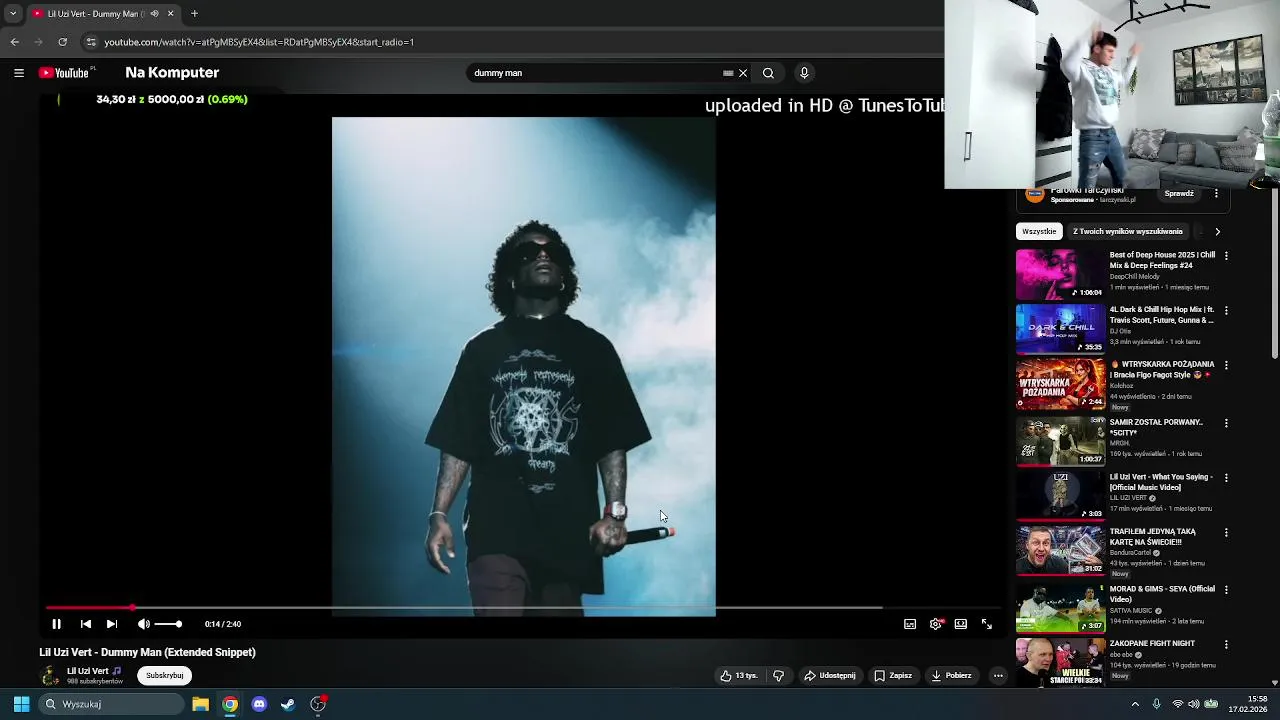Open Chrome tab search dropdown arrow
Viewport: 1280px width, 720px height.
click(x=13, y=14)
